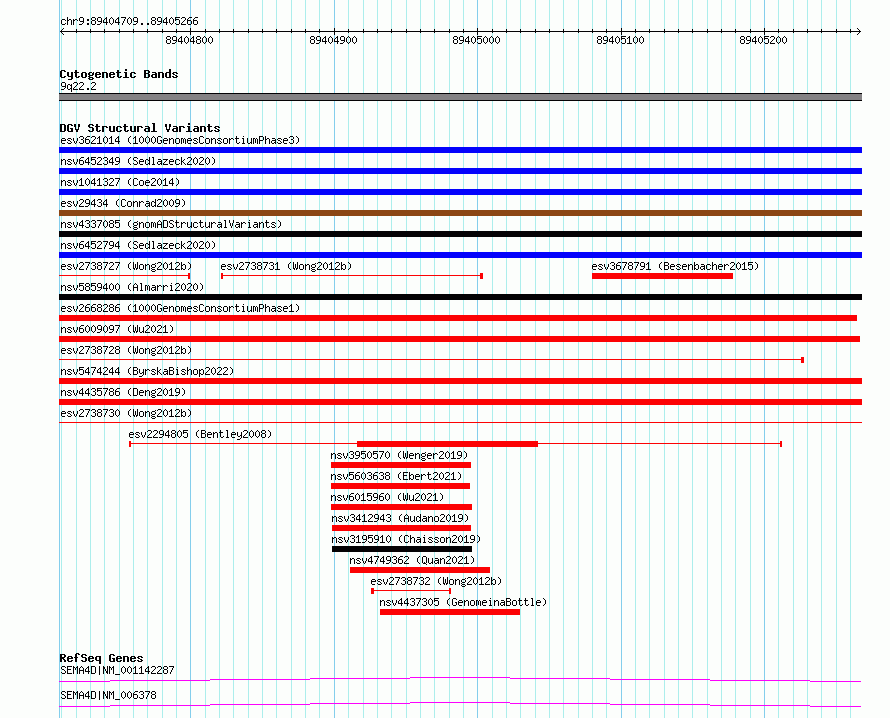
Task: Open variant esv2668286 (1000GenomesConsortiumPhase1)
Action: [x=180, y=308]
